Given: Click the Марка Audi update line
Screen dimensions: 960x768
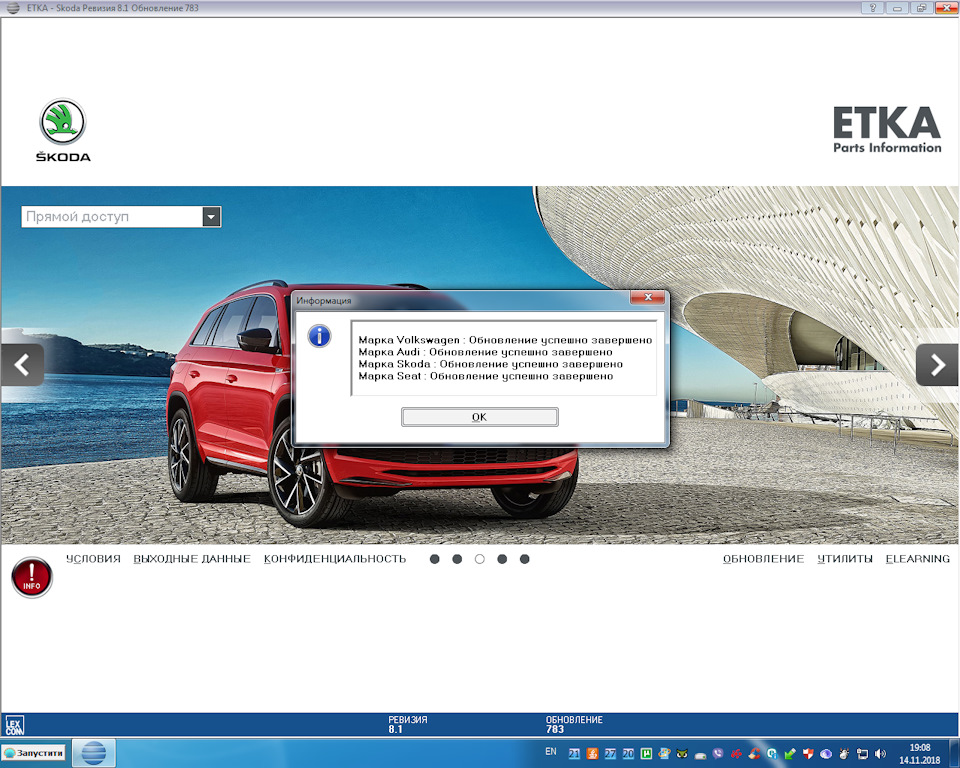Looking at the screenshot, I should (485, 352).
